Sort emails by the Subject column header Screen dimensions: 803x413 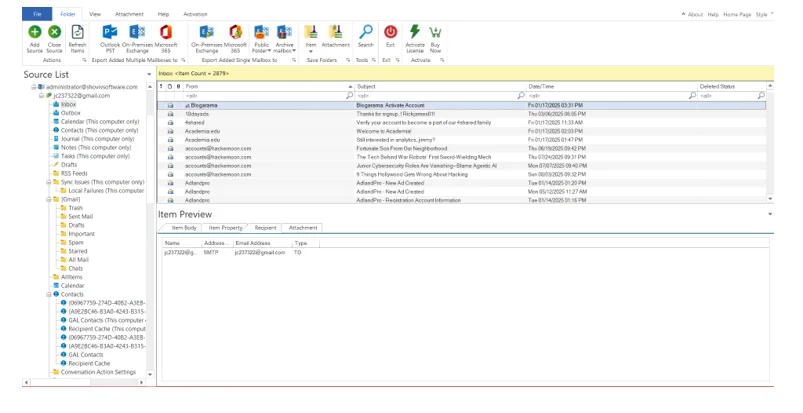(x=440, y=87)
